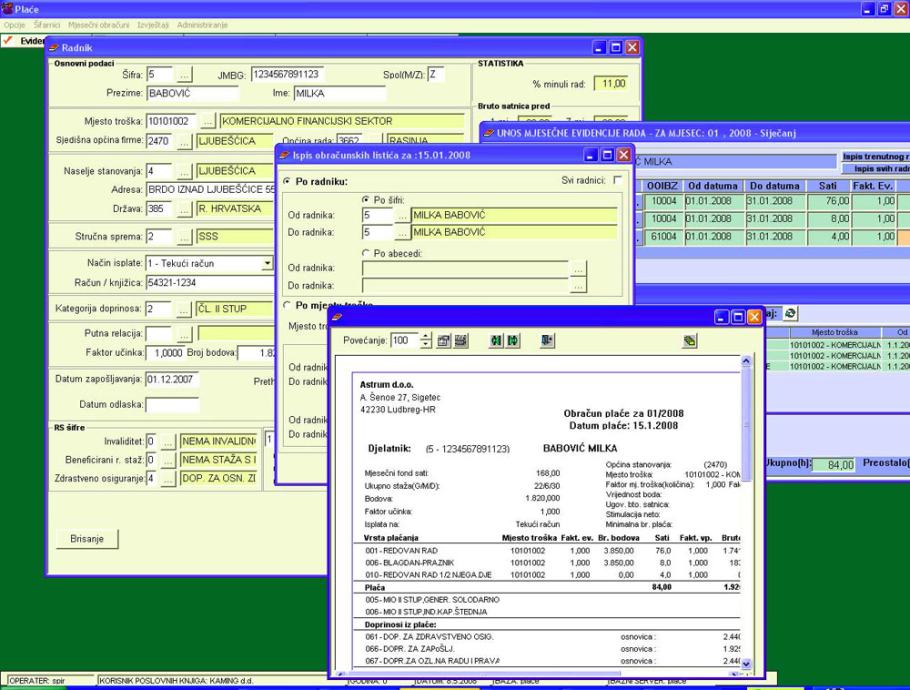Go to previous page in payslip preview
Screen dimensions: 910x690
coord(496,341)
